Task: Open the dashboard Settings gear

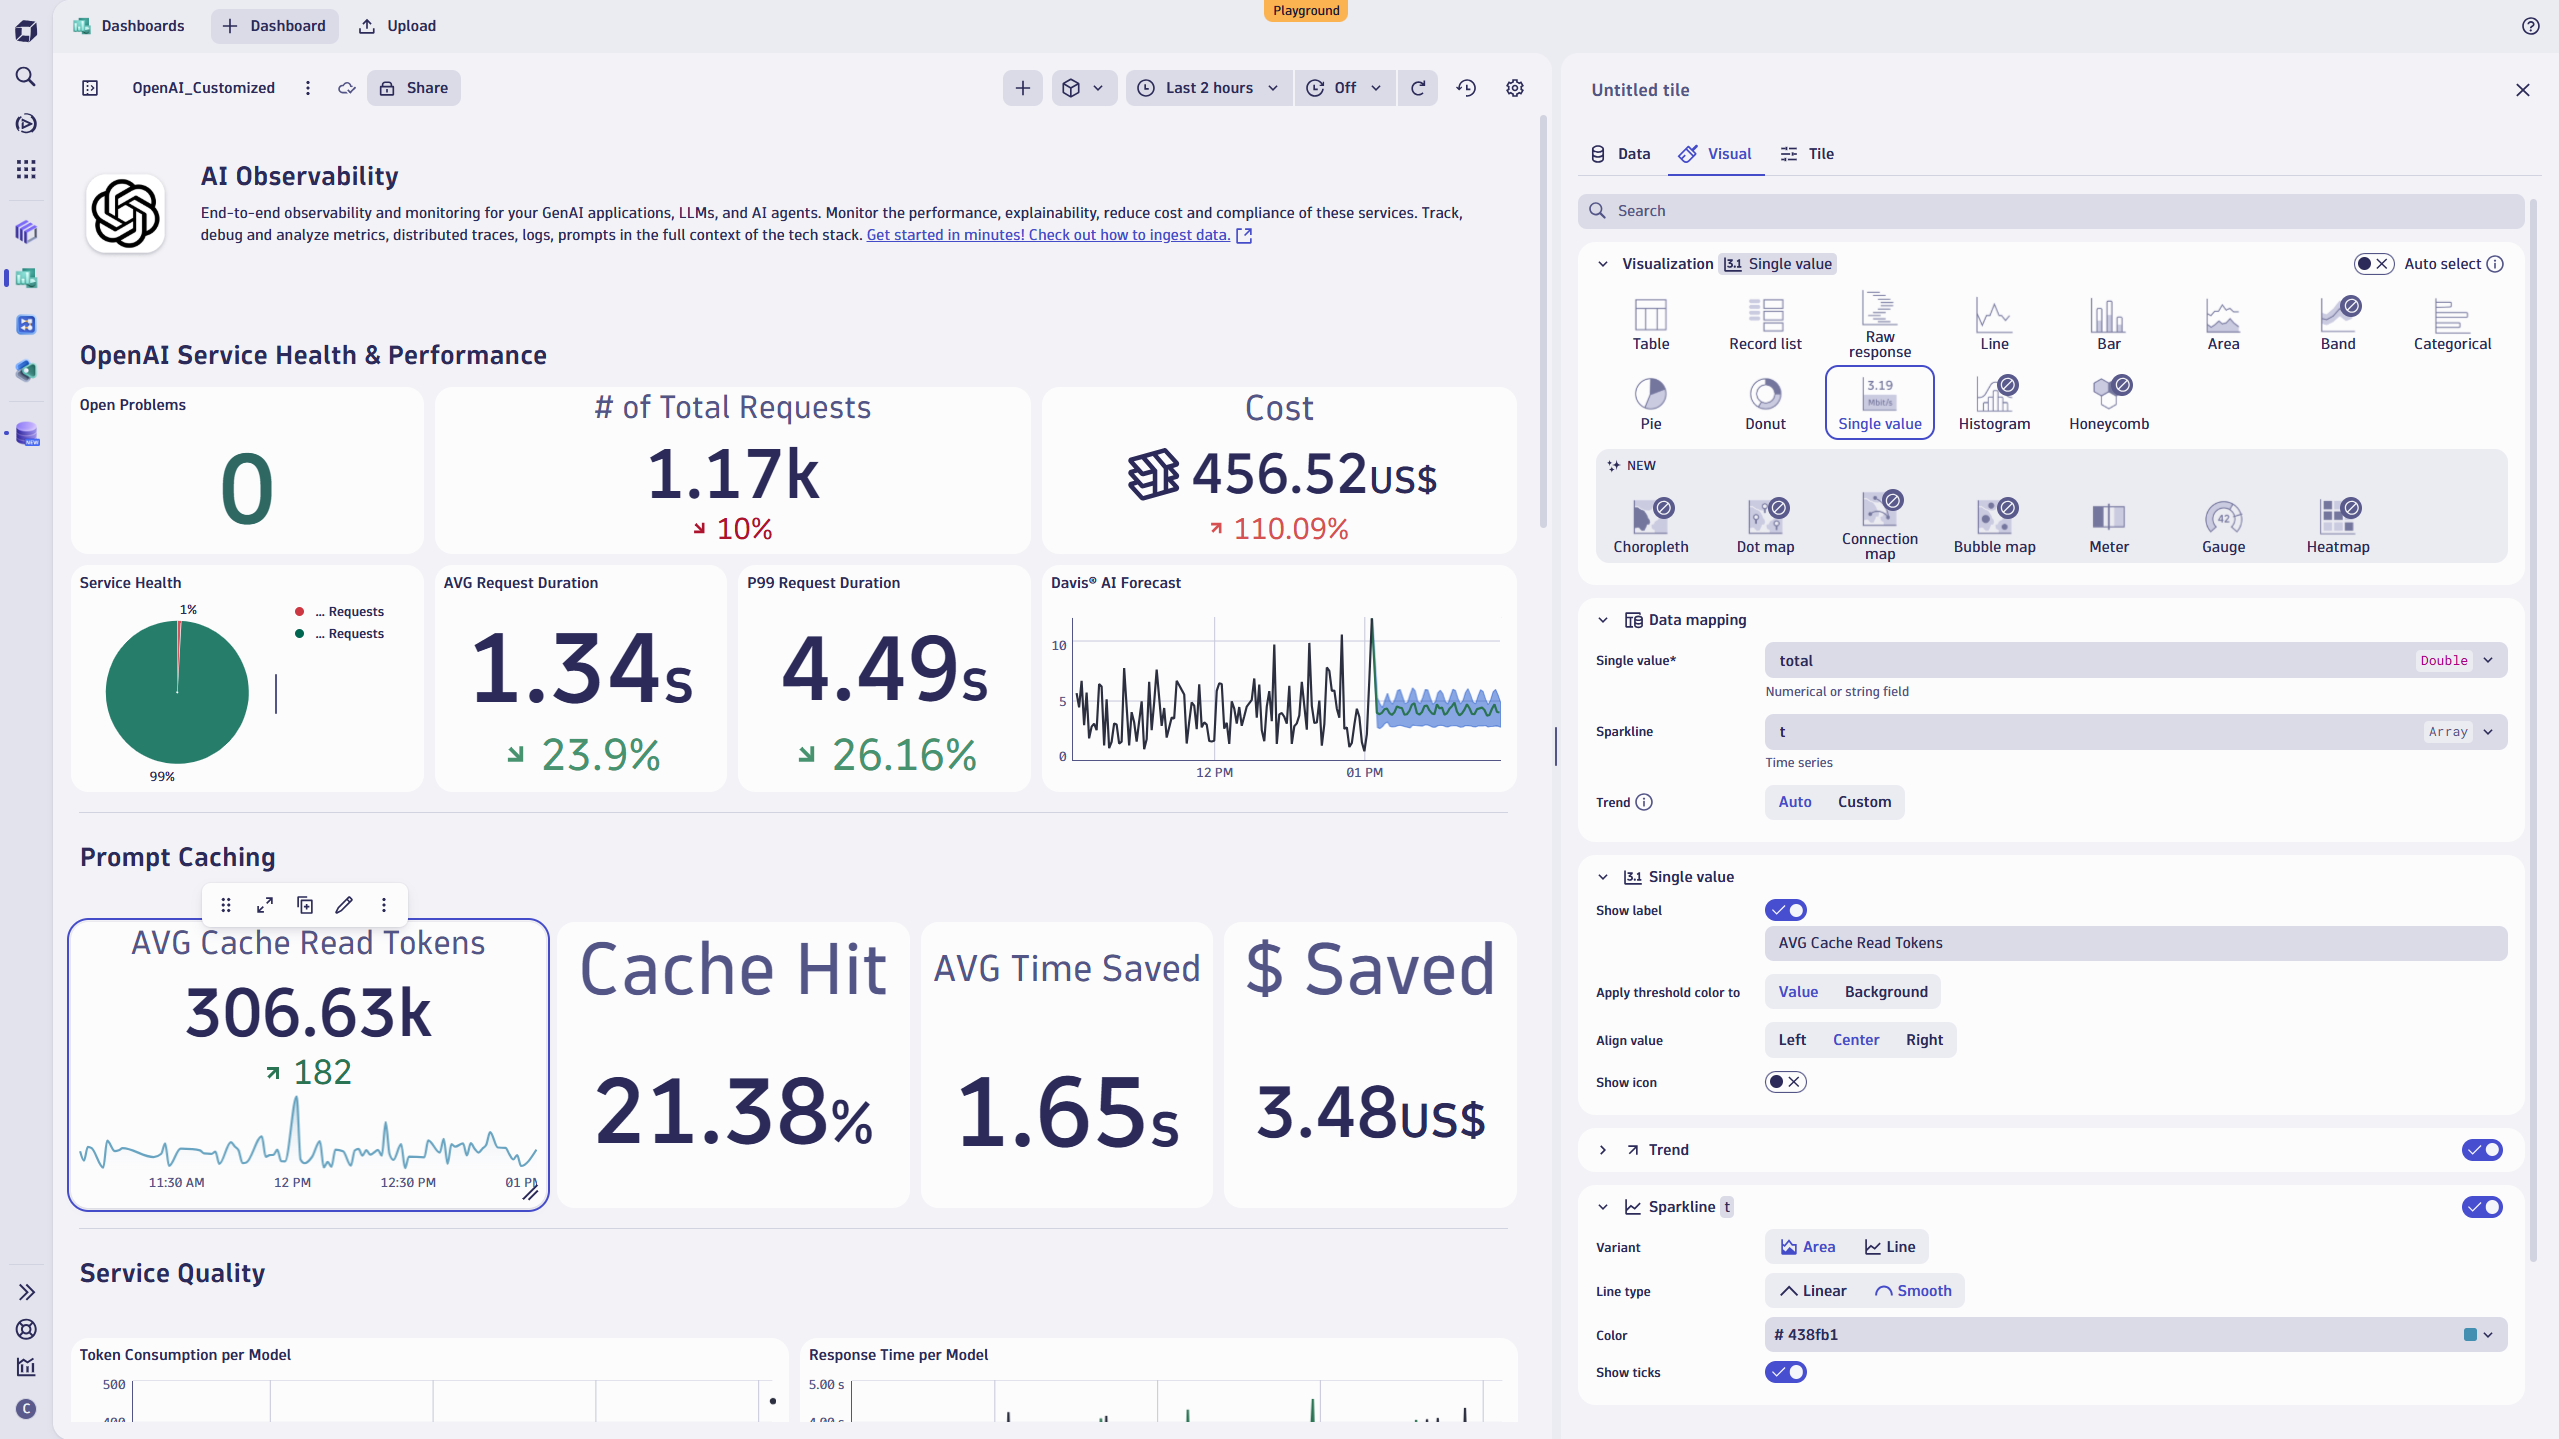Action: point(1513,88)
